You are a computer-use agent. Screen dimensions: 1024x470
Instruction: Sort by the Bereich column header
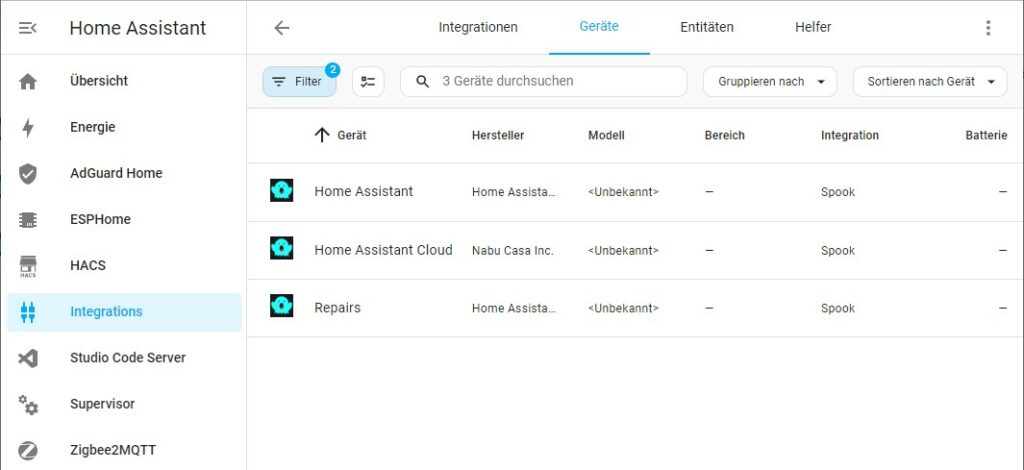coord(724,136)
